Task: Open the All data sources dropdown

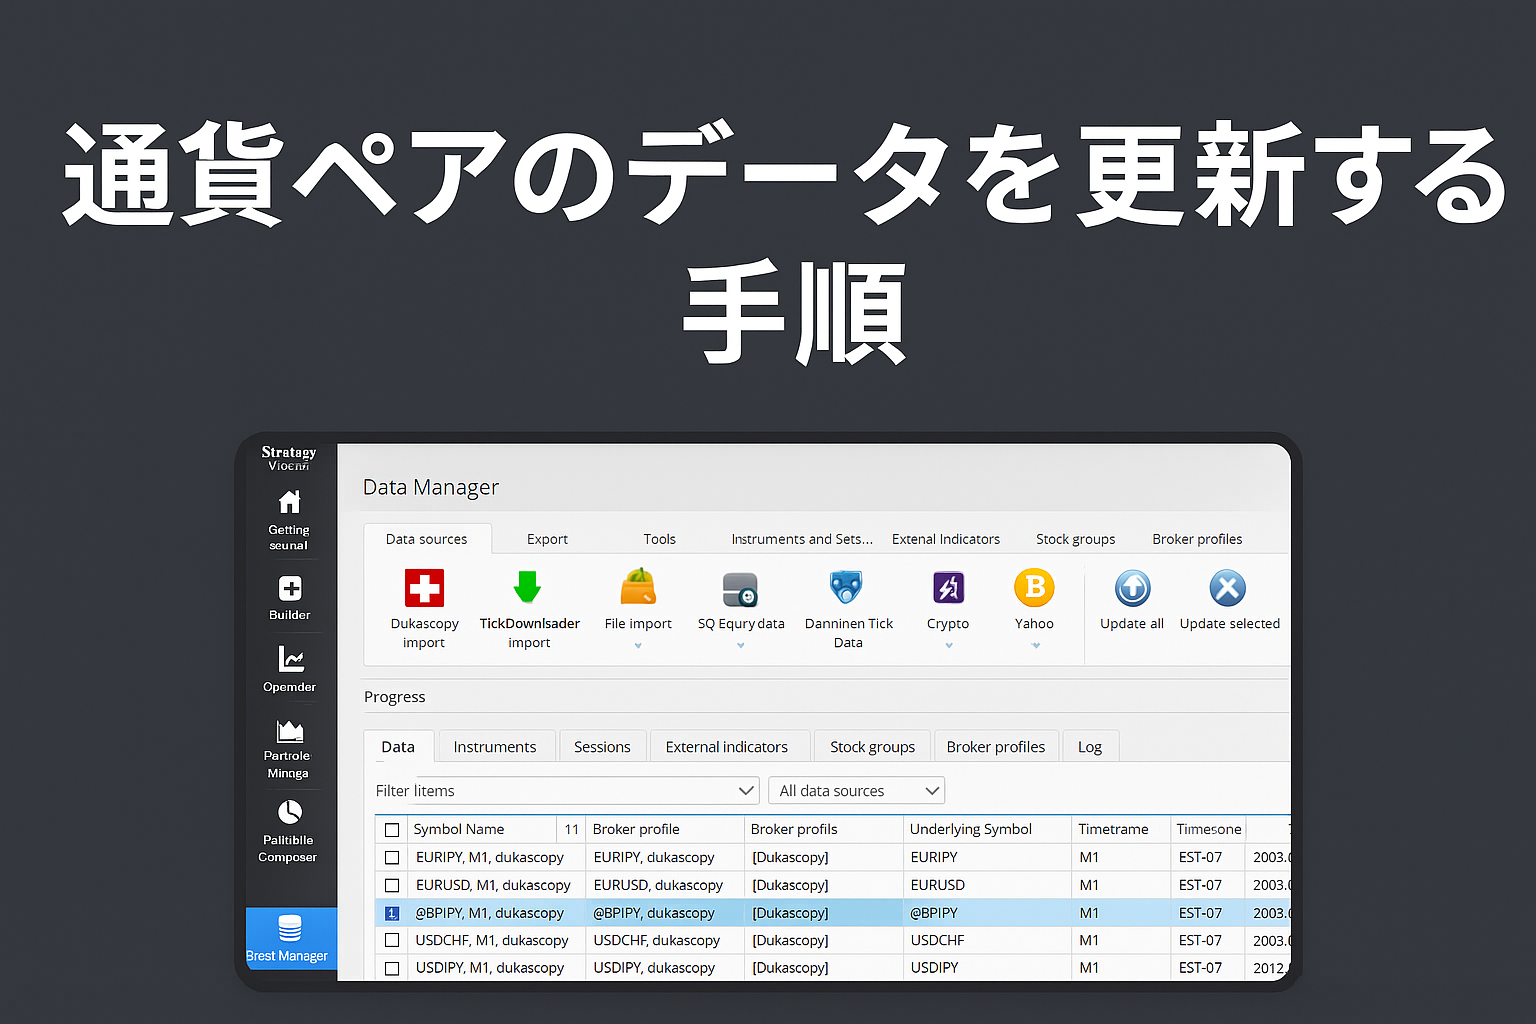Action: [857, 791]
